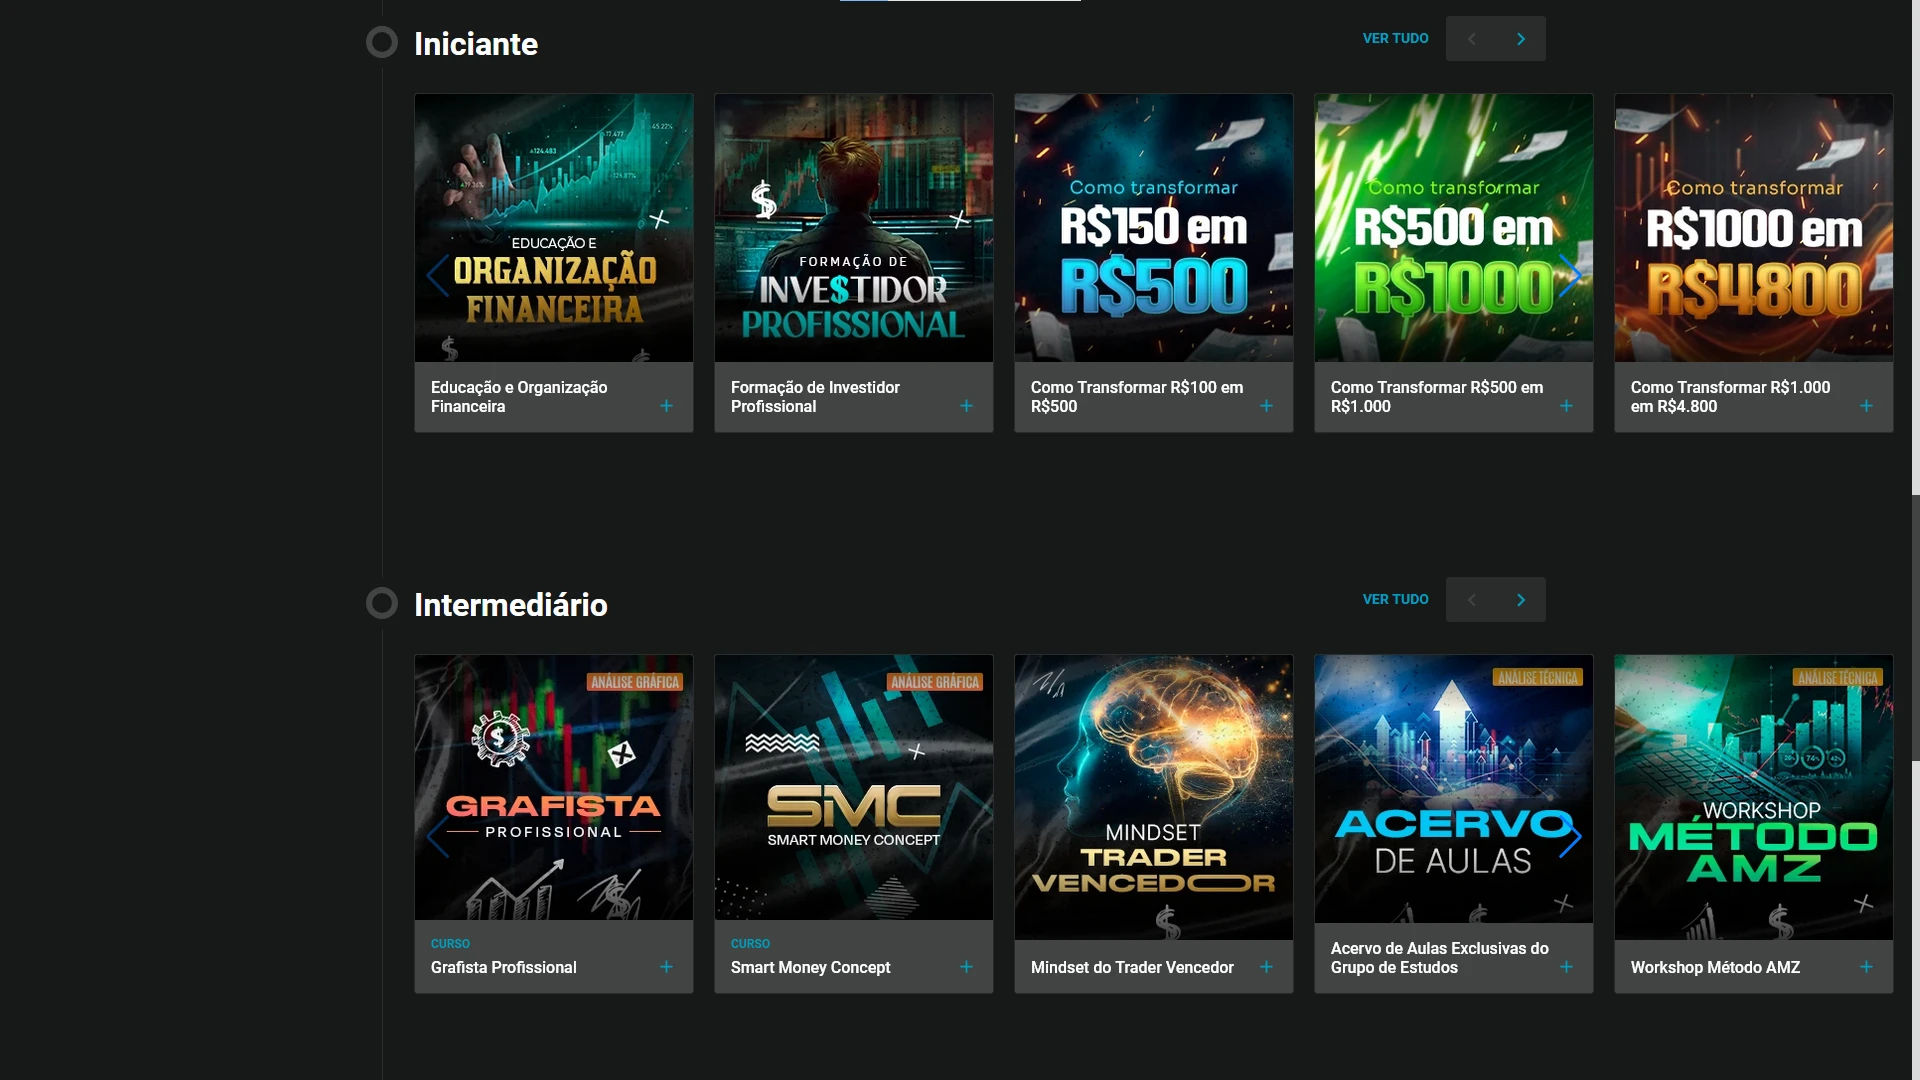Viewport: 1920px width, 1080px height.
Task: Click plus icon on Grafista Profissional card
Action: coord(666,967)
